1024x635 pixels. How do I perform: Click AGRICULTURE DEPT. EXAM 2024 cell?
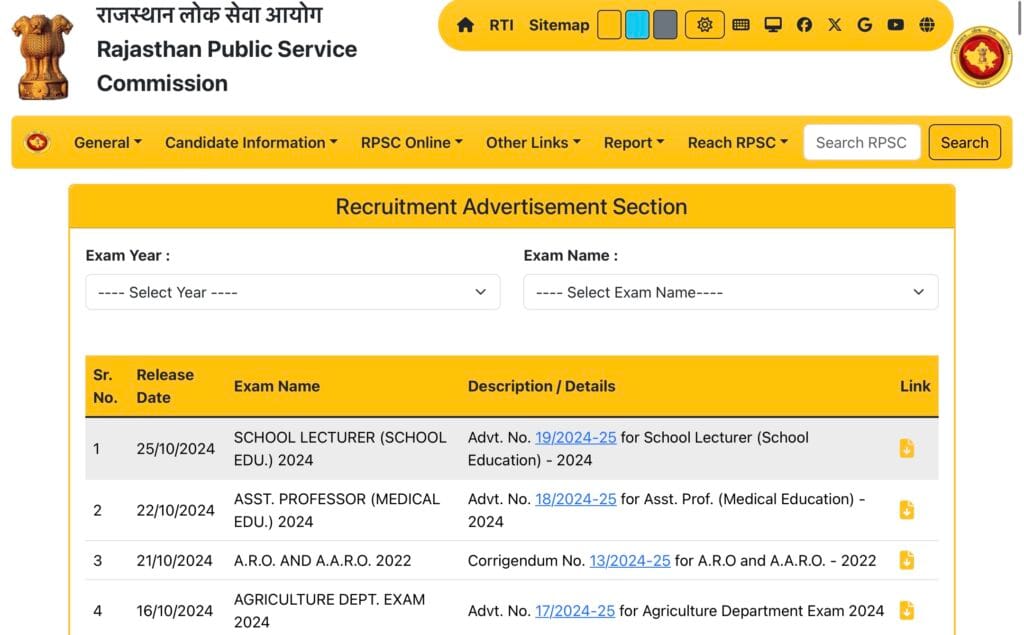[x=329, y=610]
